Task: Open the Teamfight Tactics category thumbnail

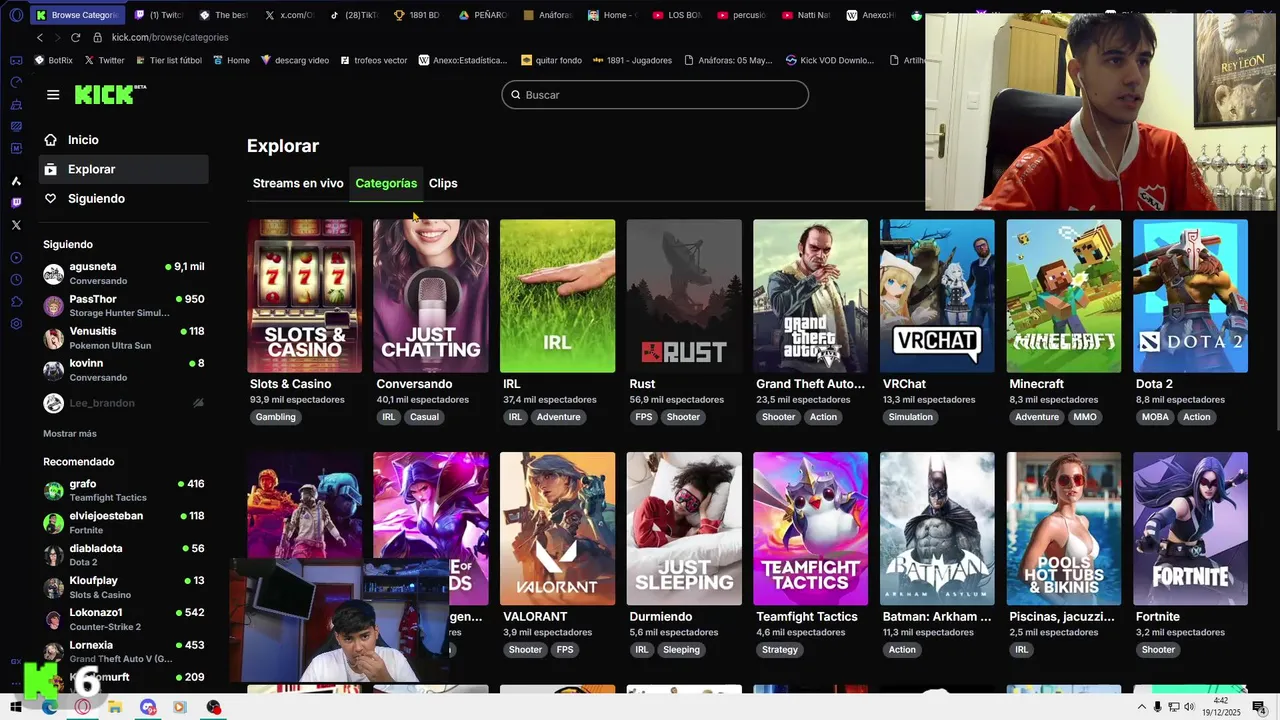Action: 811,528
